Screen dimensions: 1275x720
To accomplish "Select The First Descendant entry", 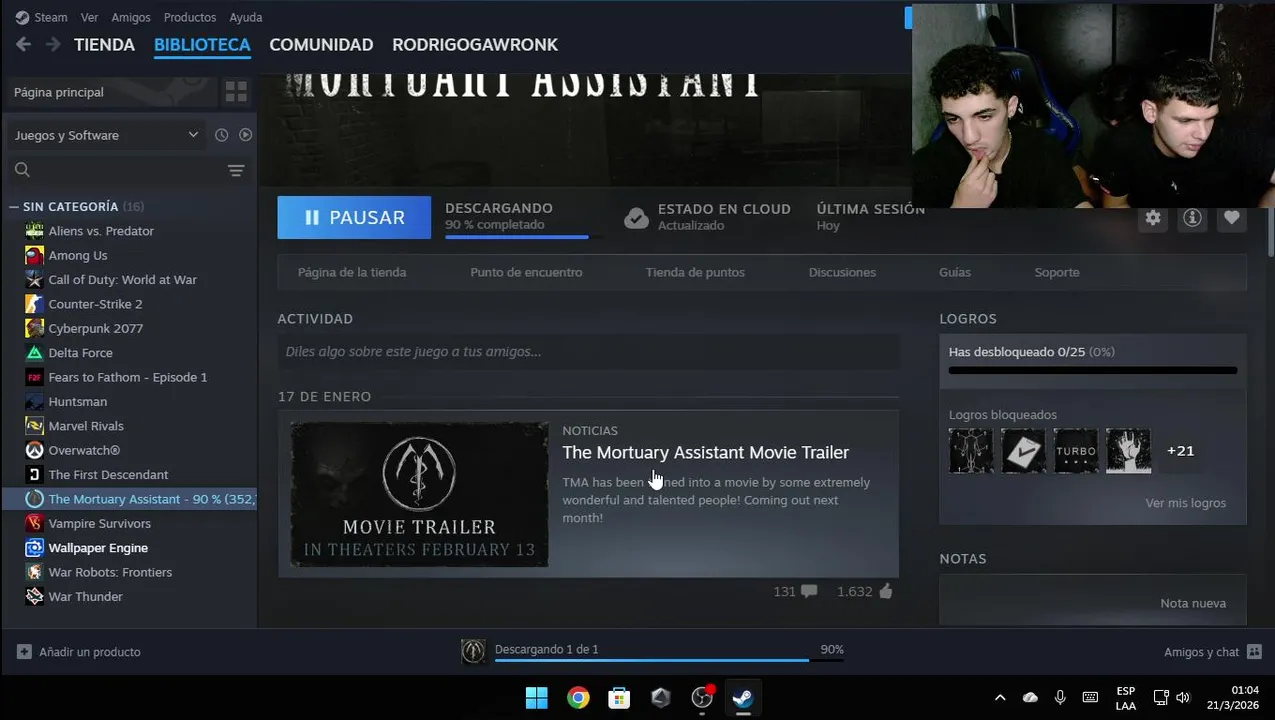I will 108,475.
